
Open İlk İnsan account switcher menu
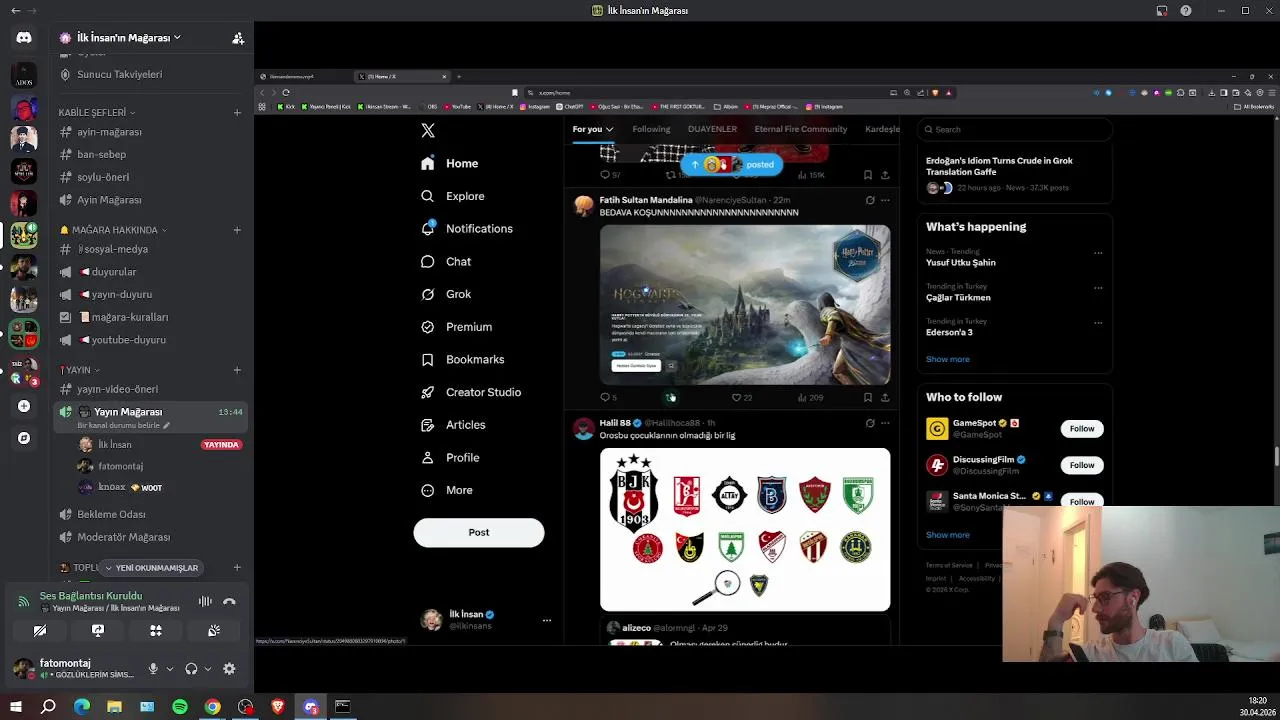pyautogui.click(x=487, y=620)
